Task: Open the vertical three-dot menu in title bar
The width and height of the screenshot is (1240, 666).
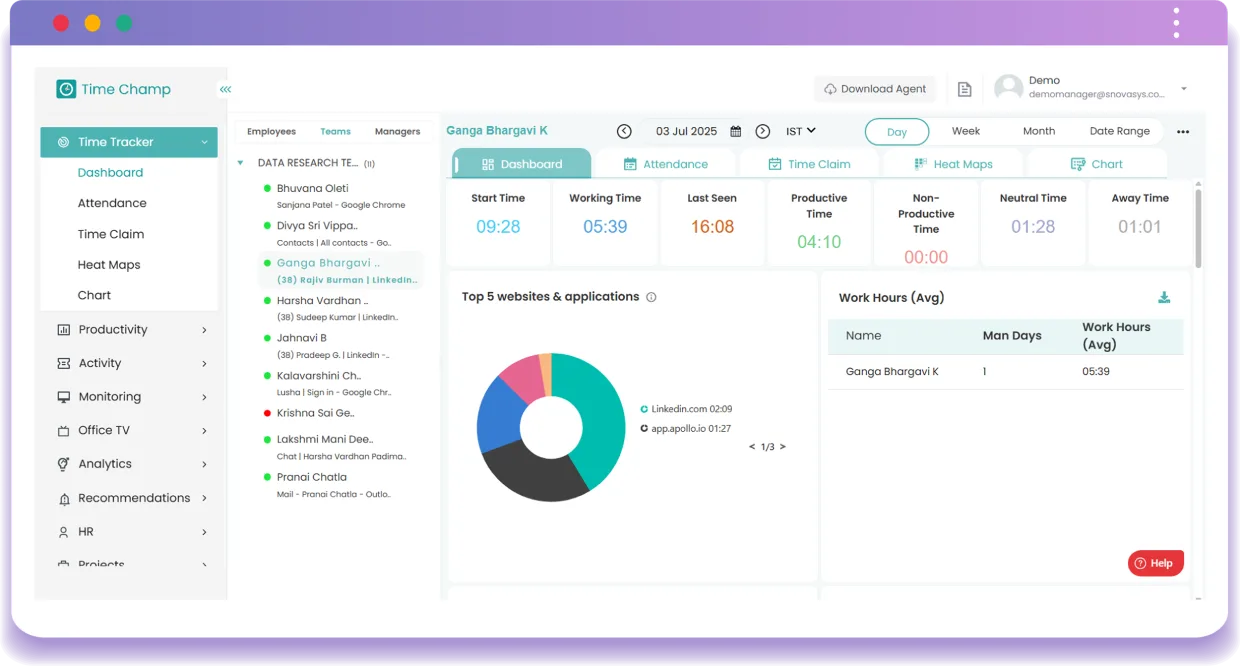Action: (x=1176, y=22)
